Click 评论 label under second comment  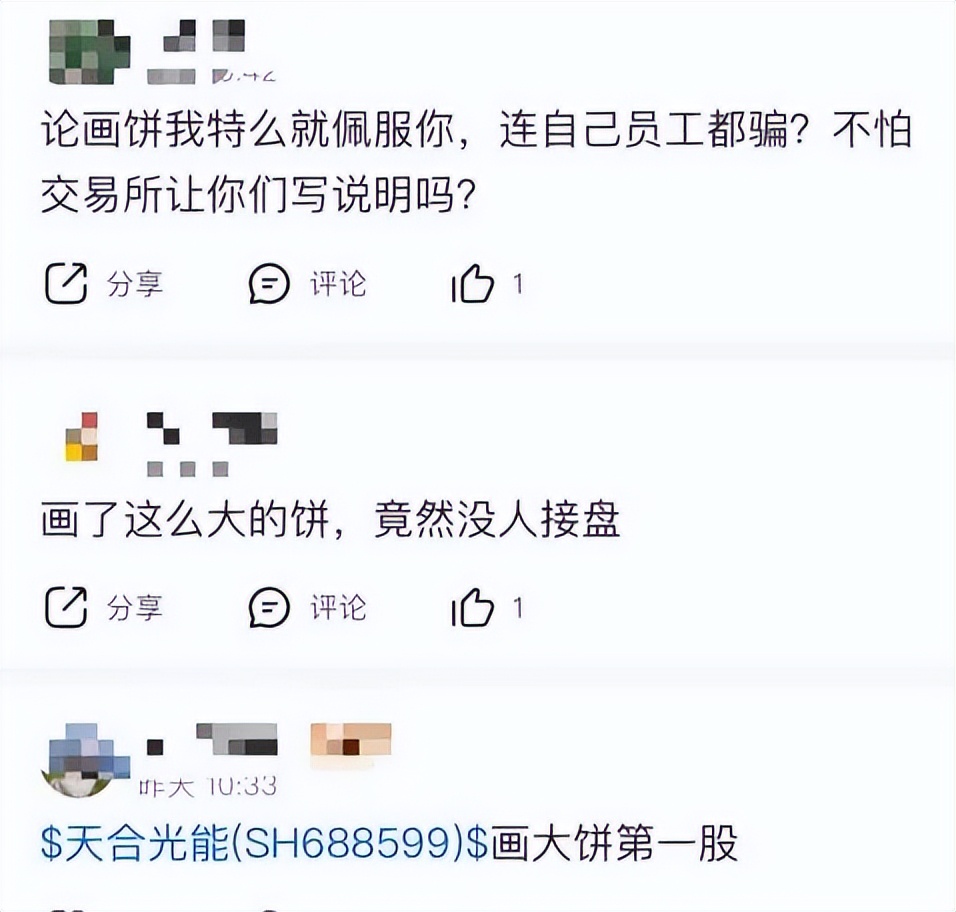coord(338,608)
